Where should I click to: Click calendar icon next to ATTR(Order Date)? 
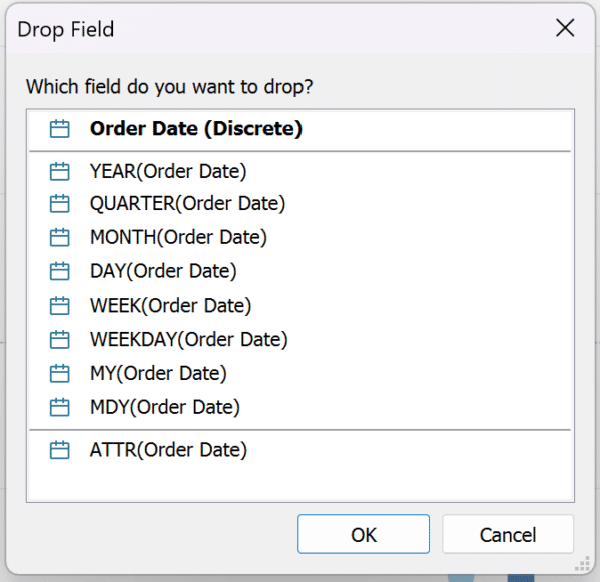[x=60, y=450]
